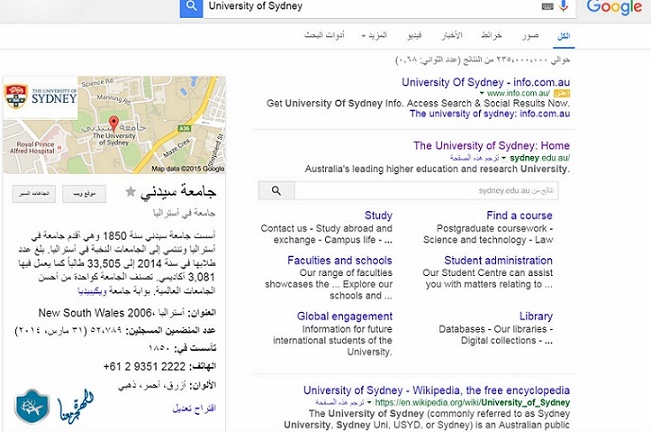Screen dimensions: 651x432
Task: Open the Study sitelink
Action: [x=378, y=215]
